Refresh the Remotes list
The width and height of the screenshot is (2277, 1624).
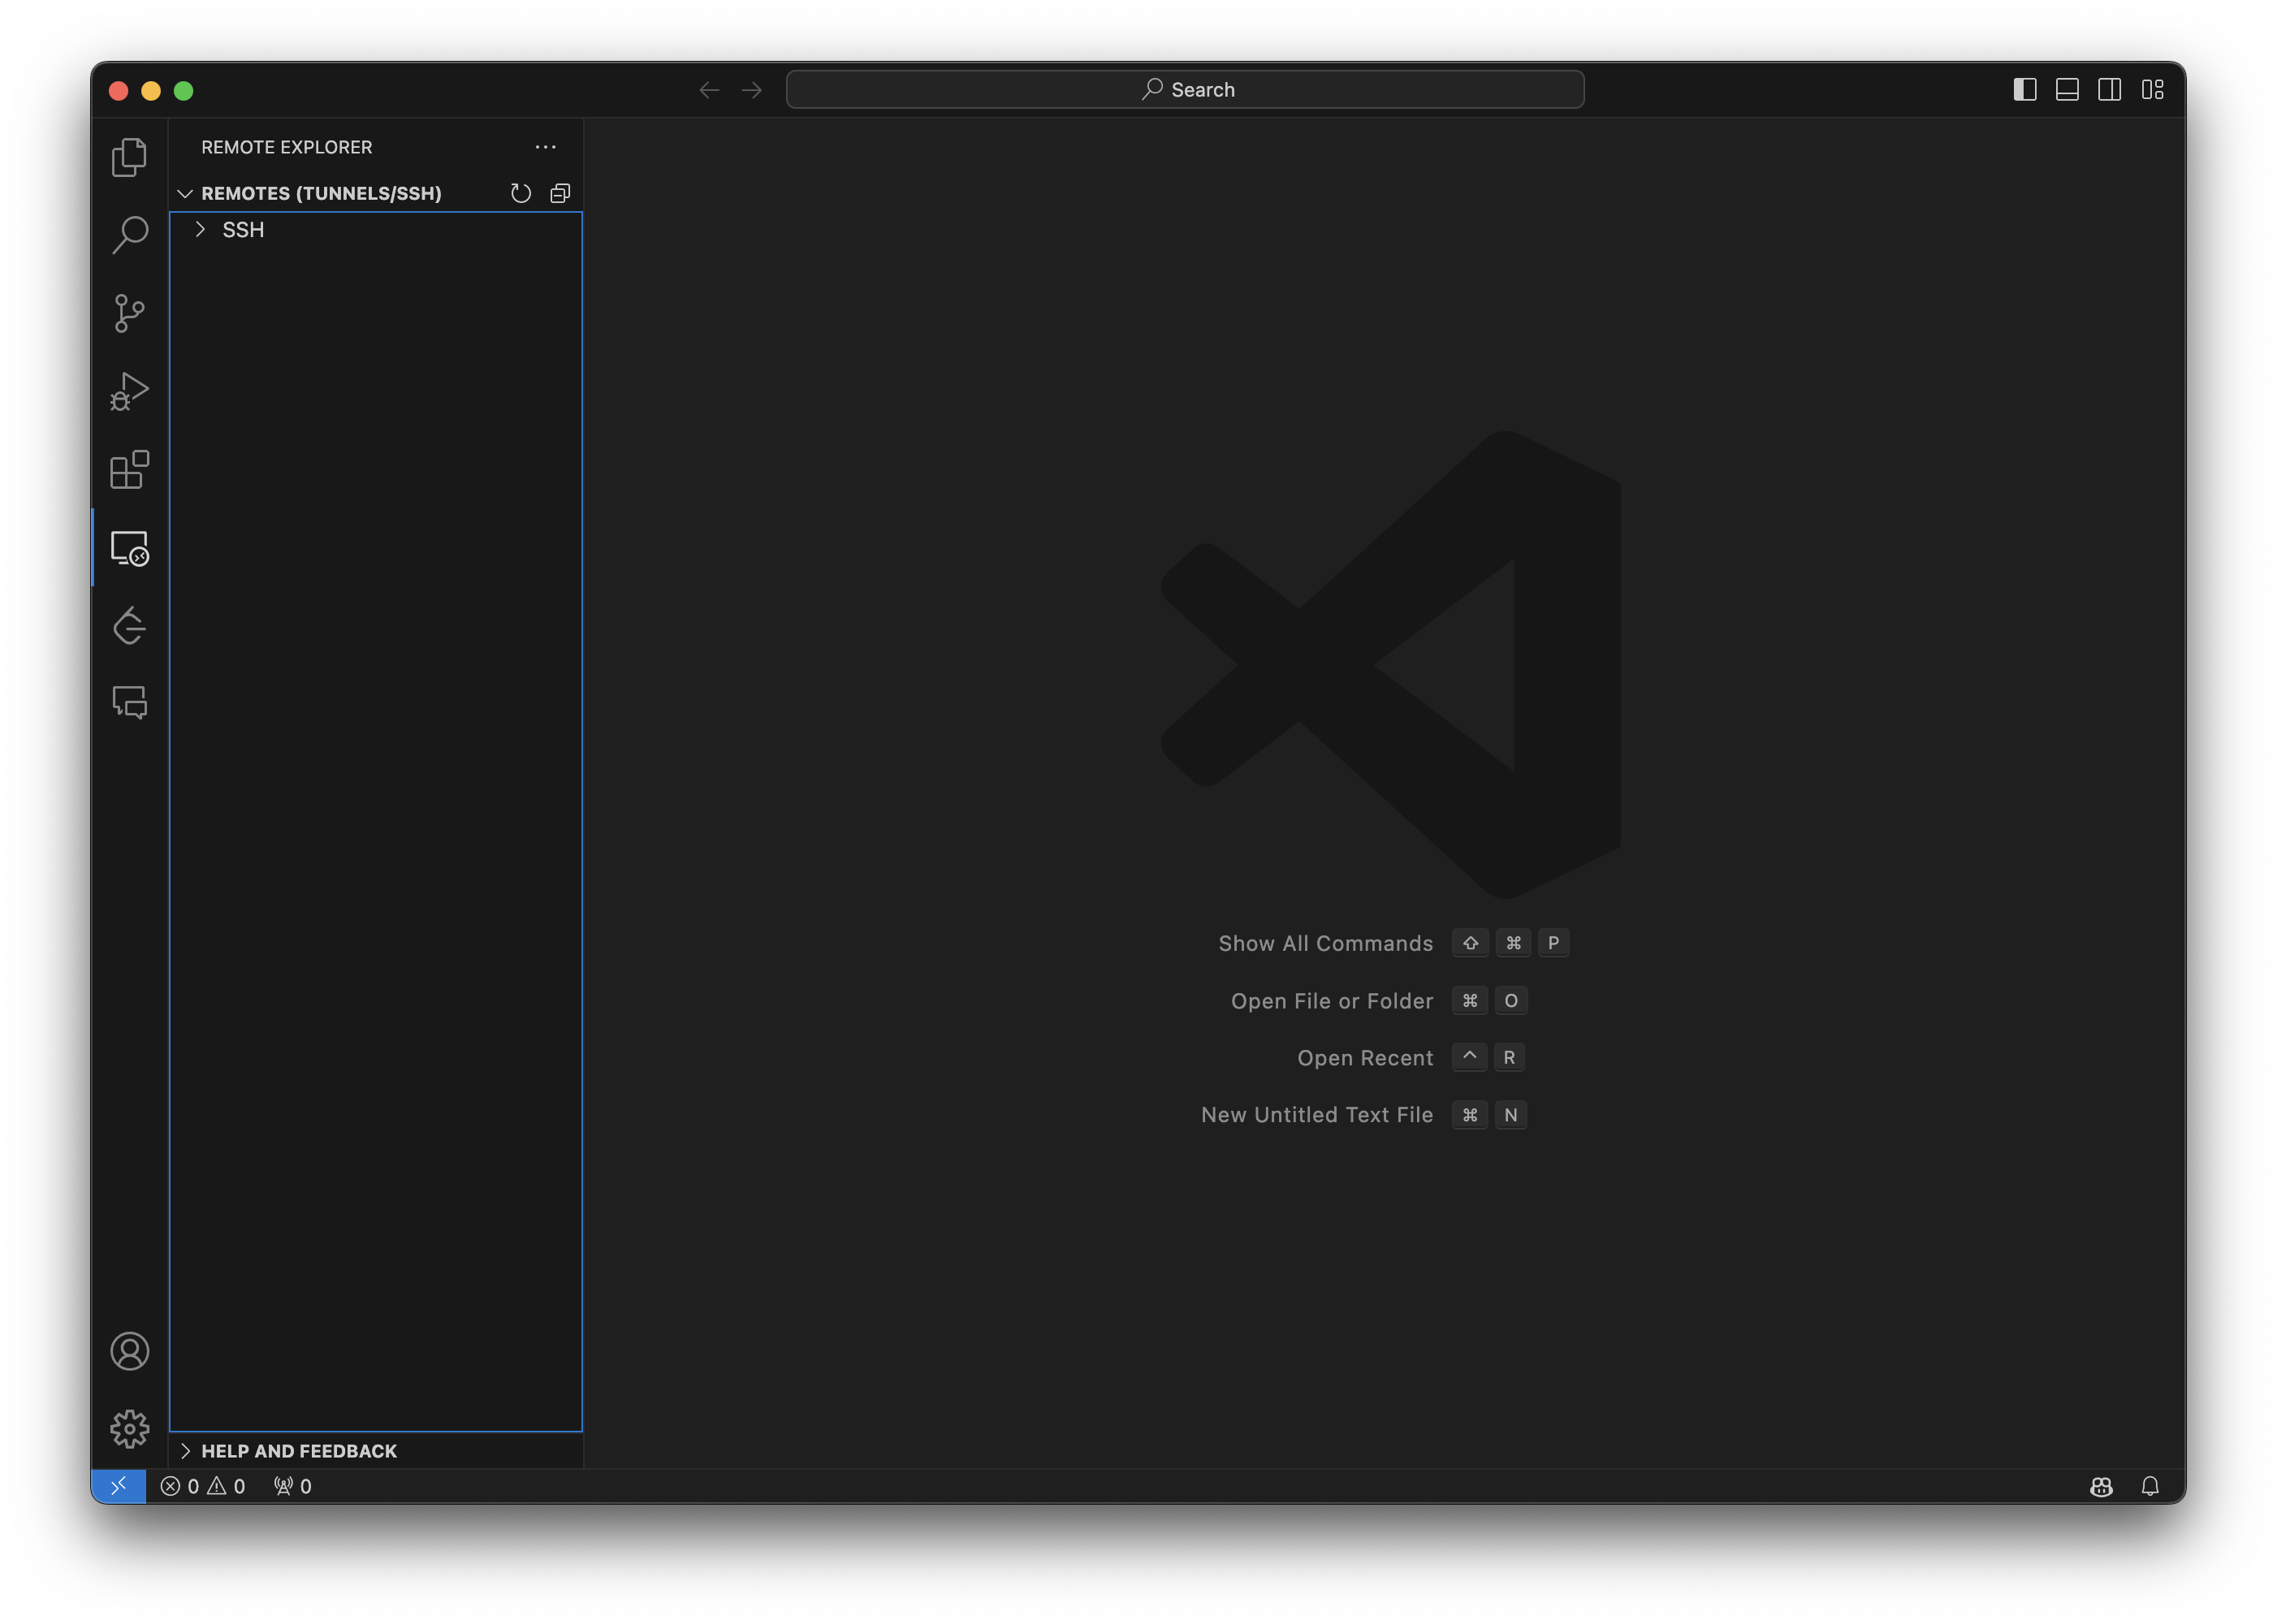click(x=520, y=193)
